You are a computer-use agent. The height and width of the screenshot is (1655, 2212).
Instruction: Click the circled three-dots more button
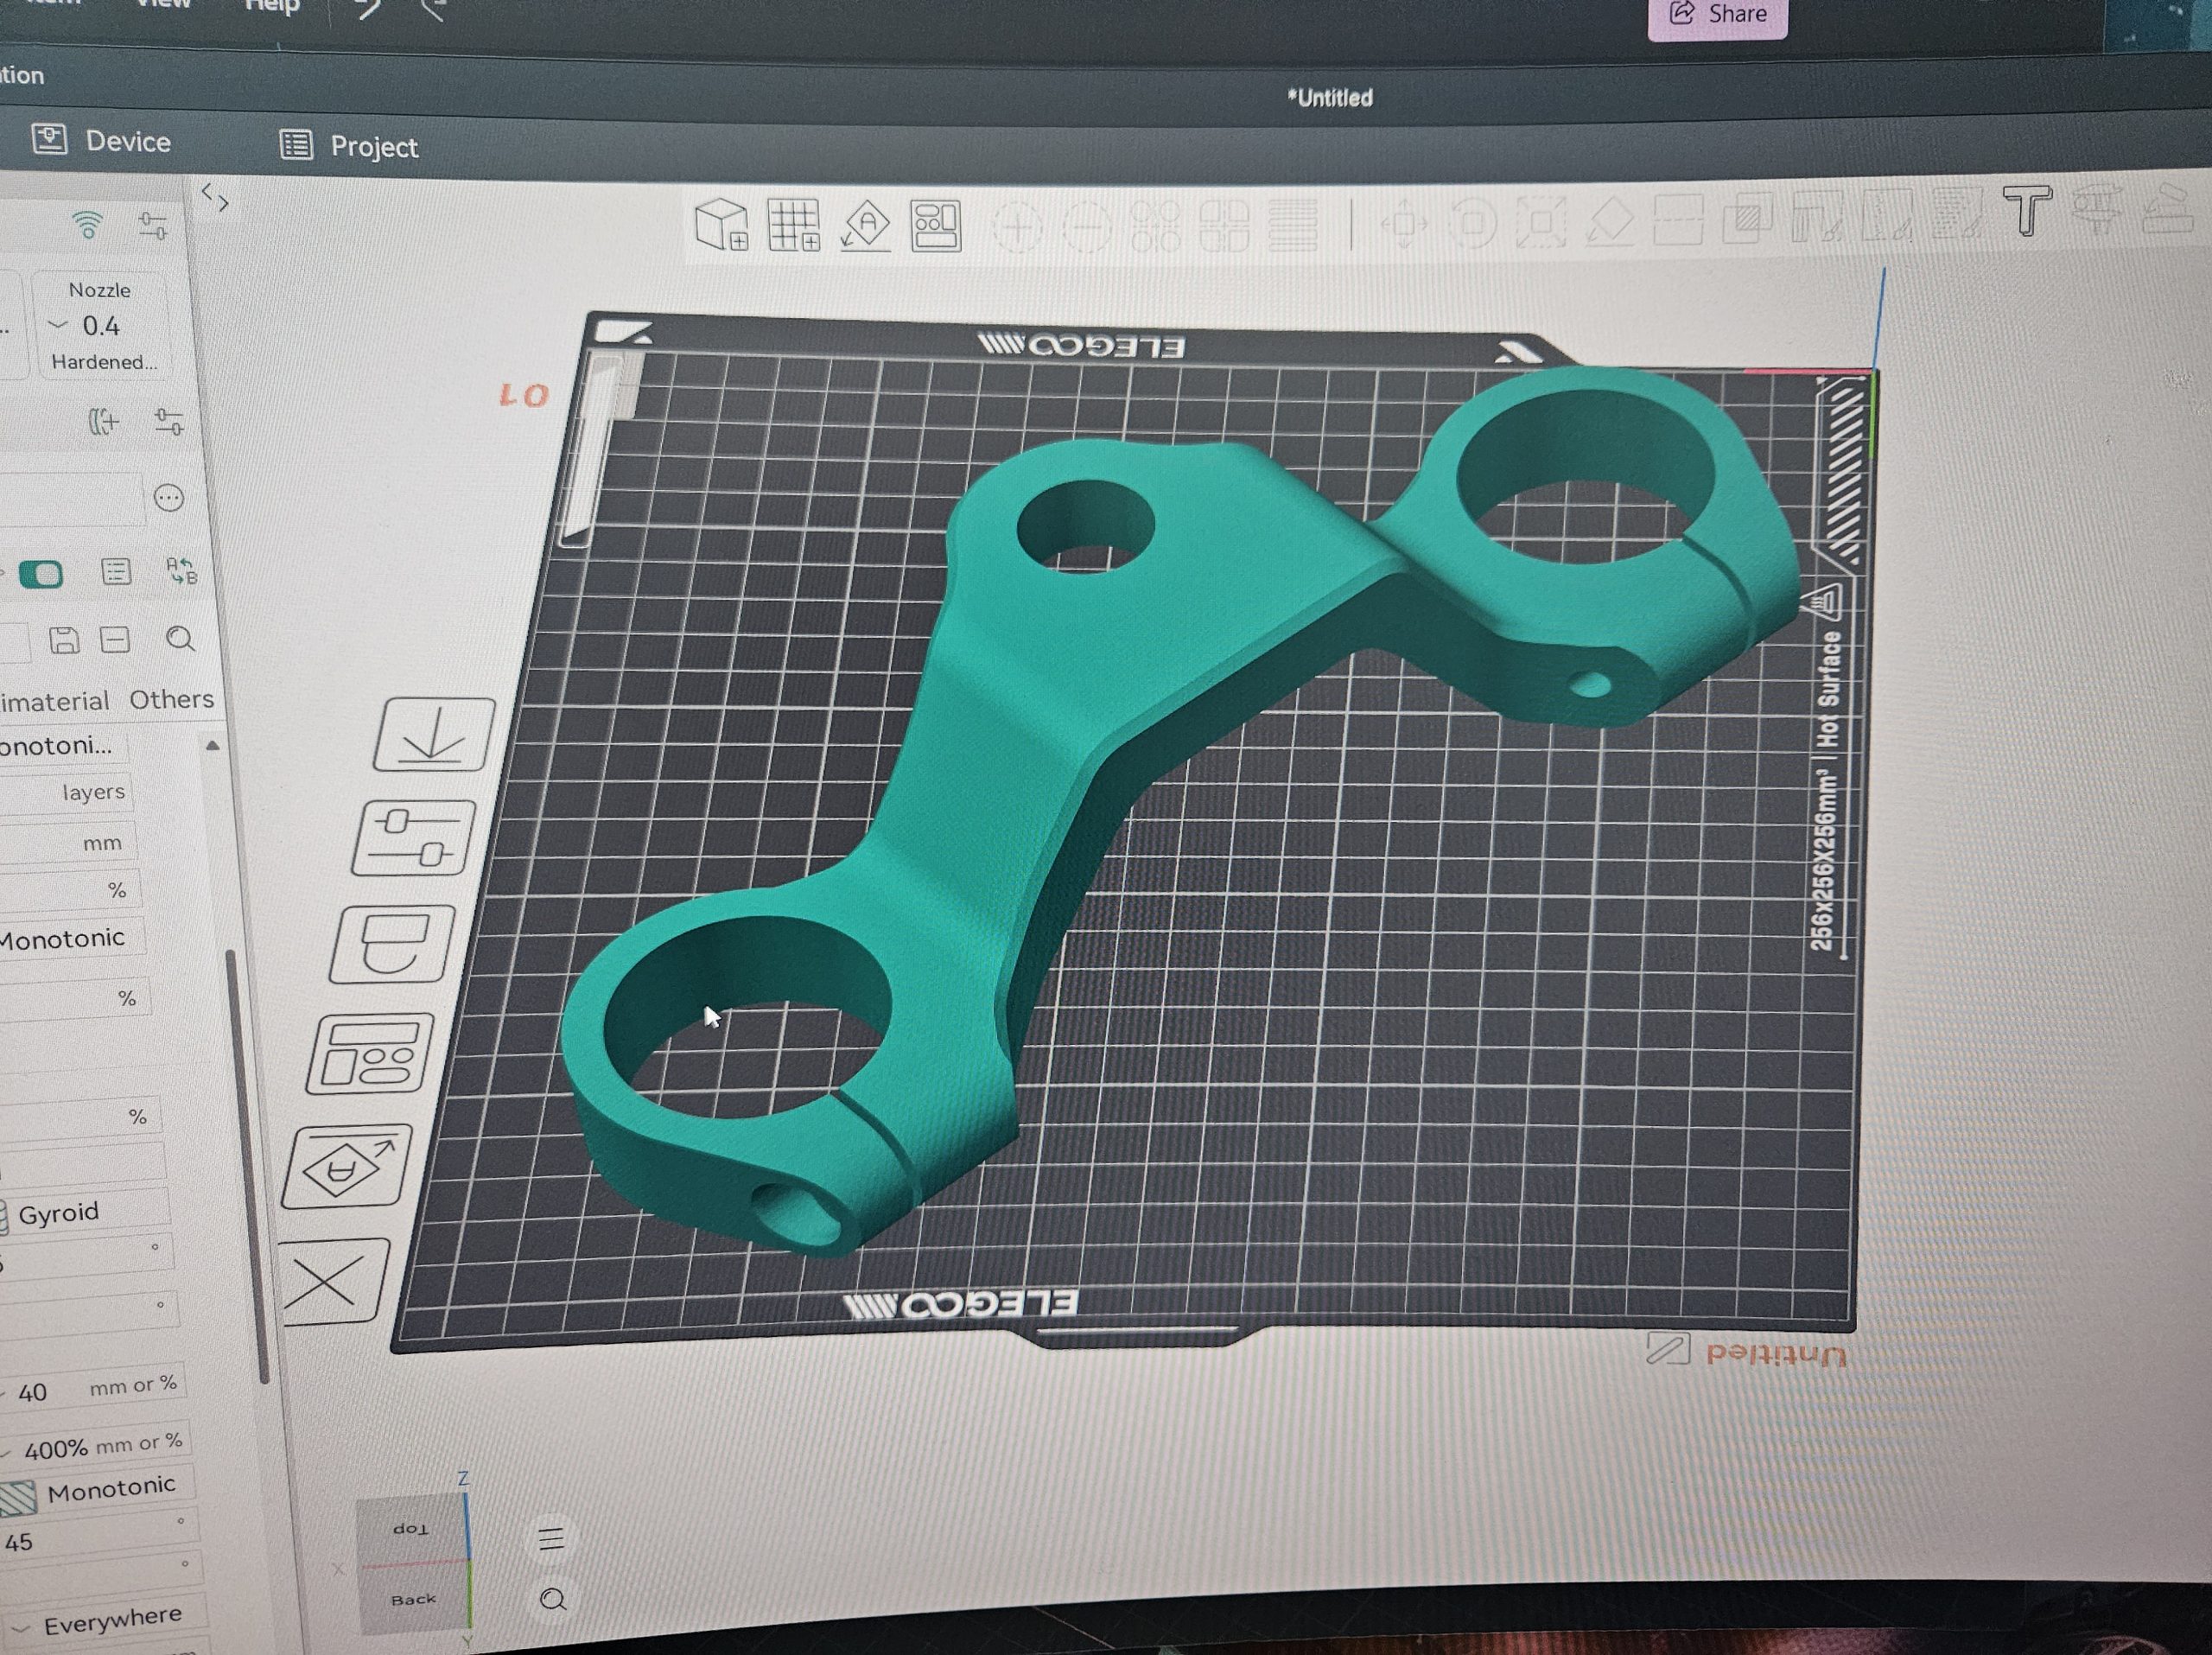coord(169,498)
